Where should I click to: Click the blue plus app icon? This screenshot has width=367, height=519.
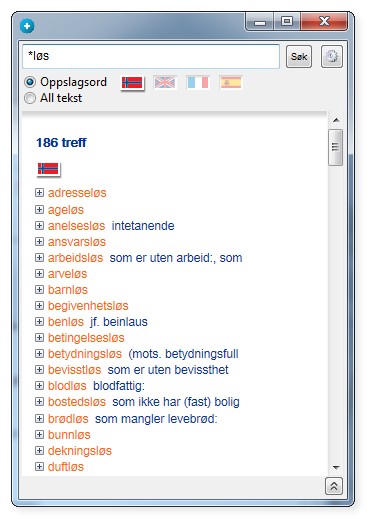coord(27,26)
